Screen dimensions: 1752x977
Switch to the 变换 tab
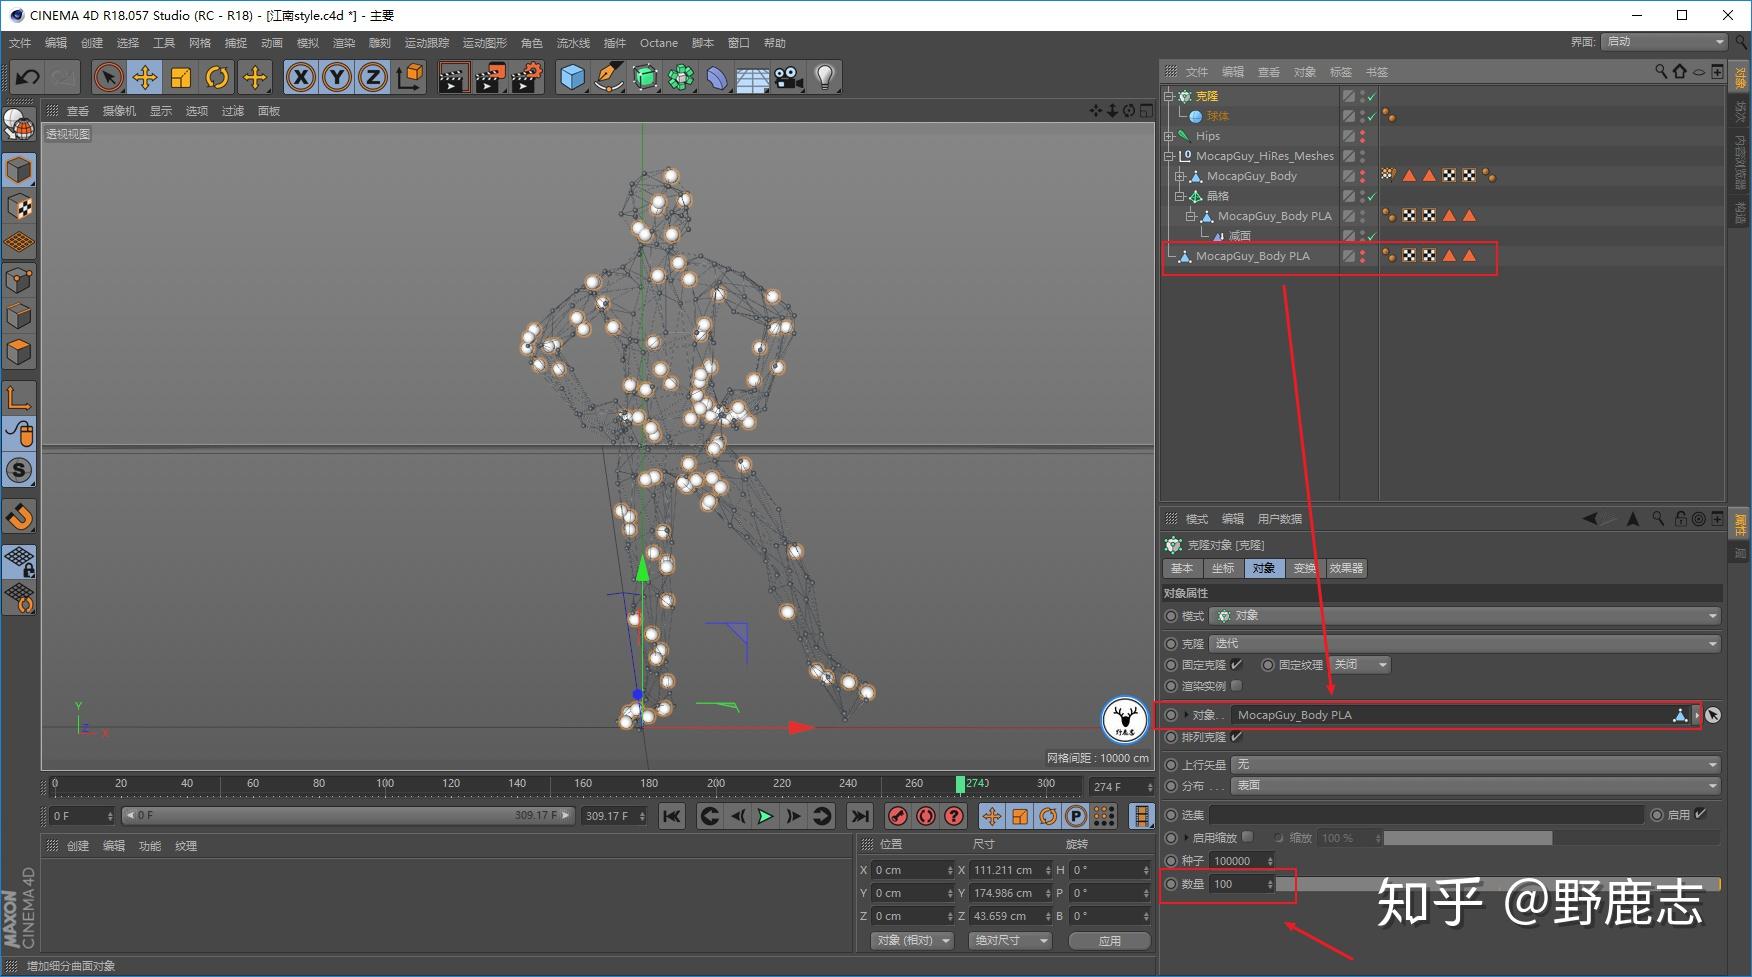coord(1304,568)
